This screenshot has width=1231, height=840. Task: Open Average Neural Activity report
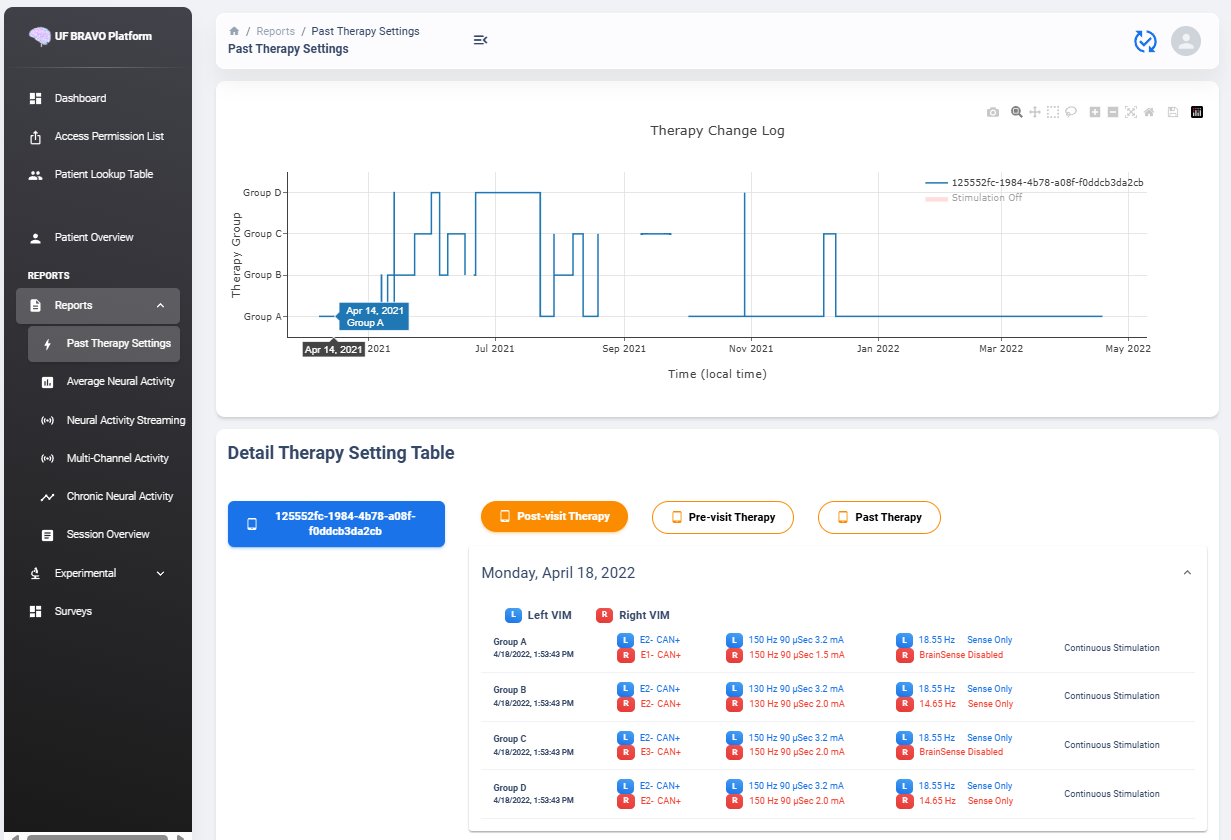tap(120, 382)
